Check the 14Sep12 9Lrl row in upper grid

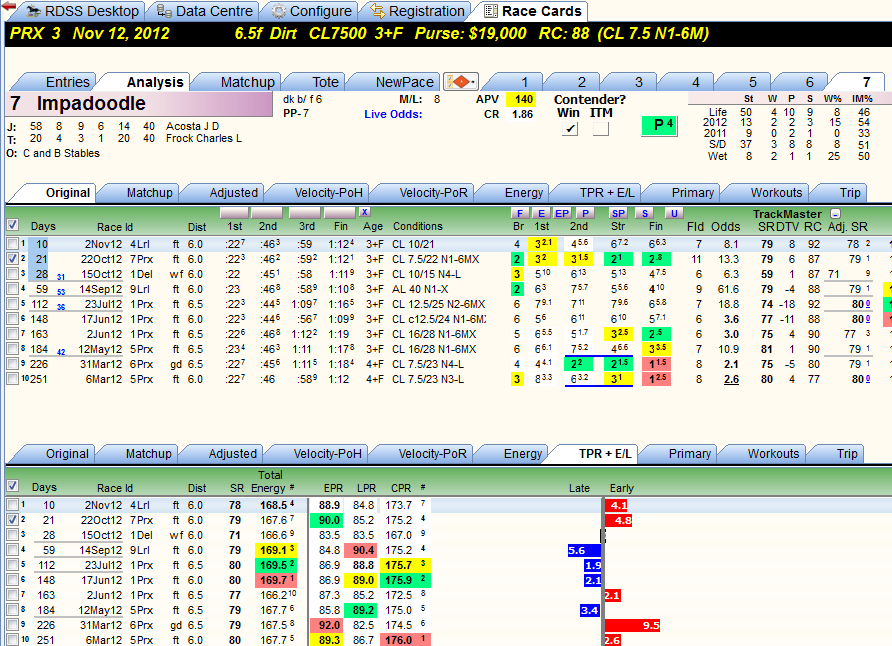tap(13, 289)
